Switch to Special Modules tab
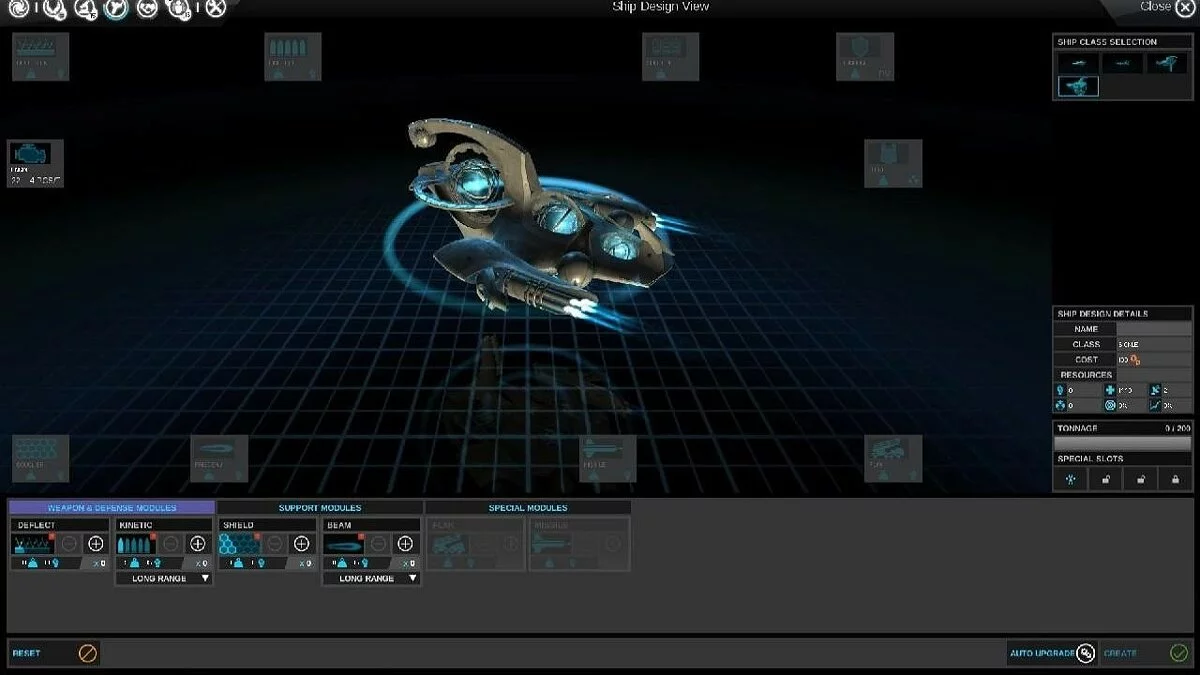The width and height of the screenshot is (1200, 675). tap(527, 508)
